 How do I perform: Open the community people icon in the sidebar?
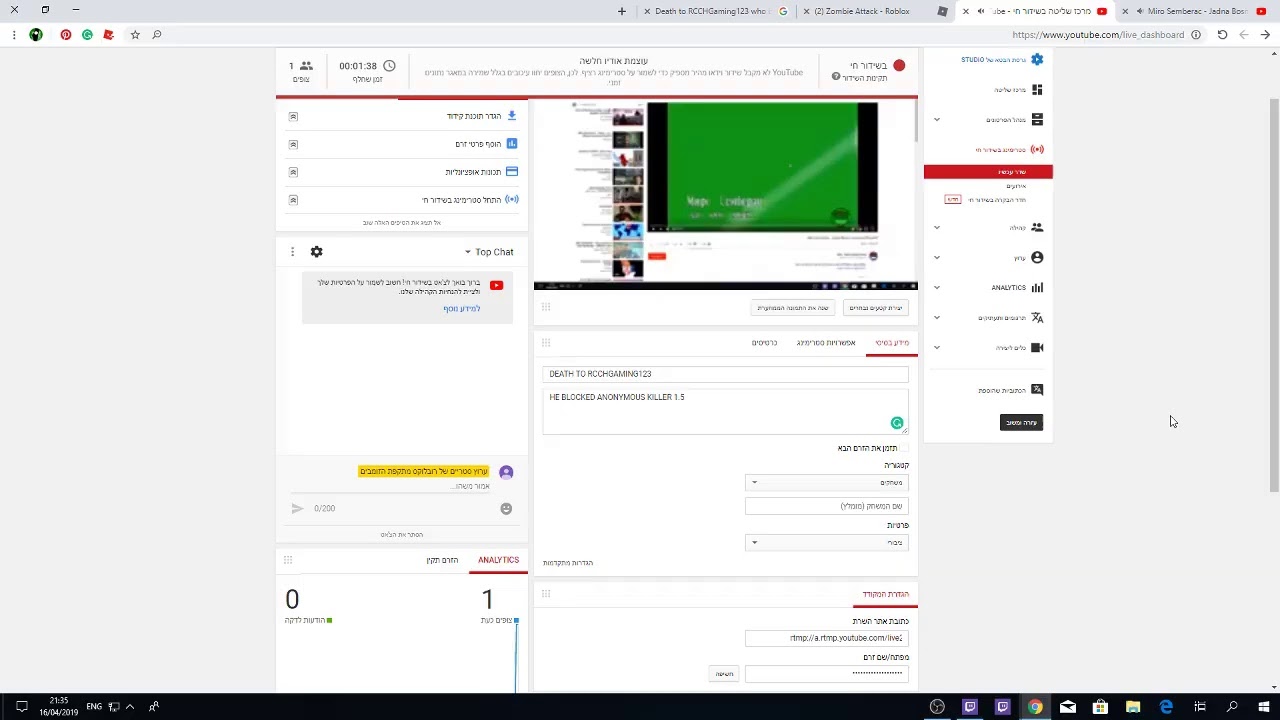pyautogui.click(x=1037, y=227)
